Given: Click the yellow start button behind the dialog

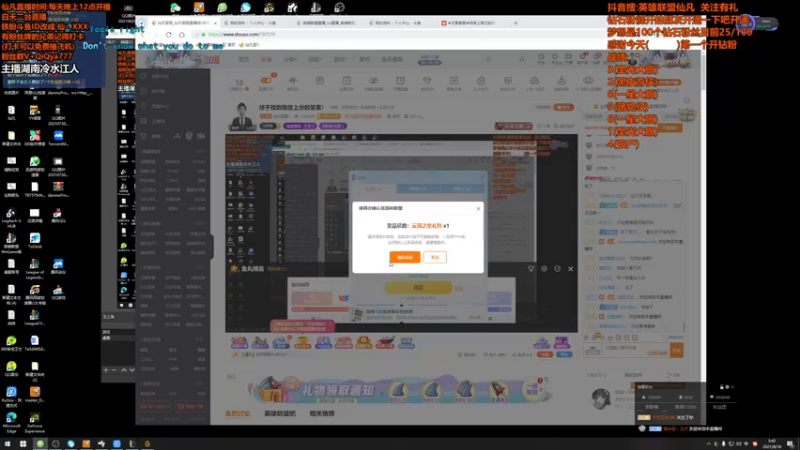Looking at the screenshot, I should point(418,288).
